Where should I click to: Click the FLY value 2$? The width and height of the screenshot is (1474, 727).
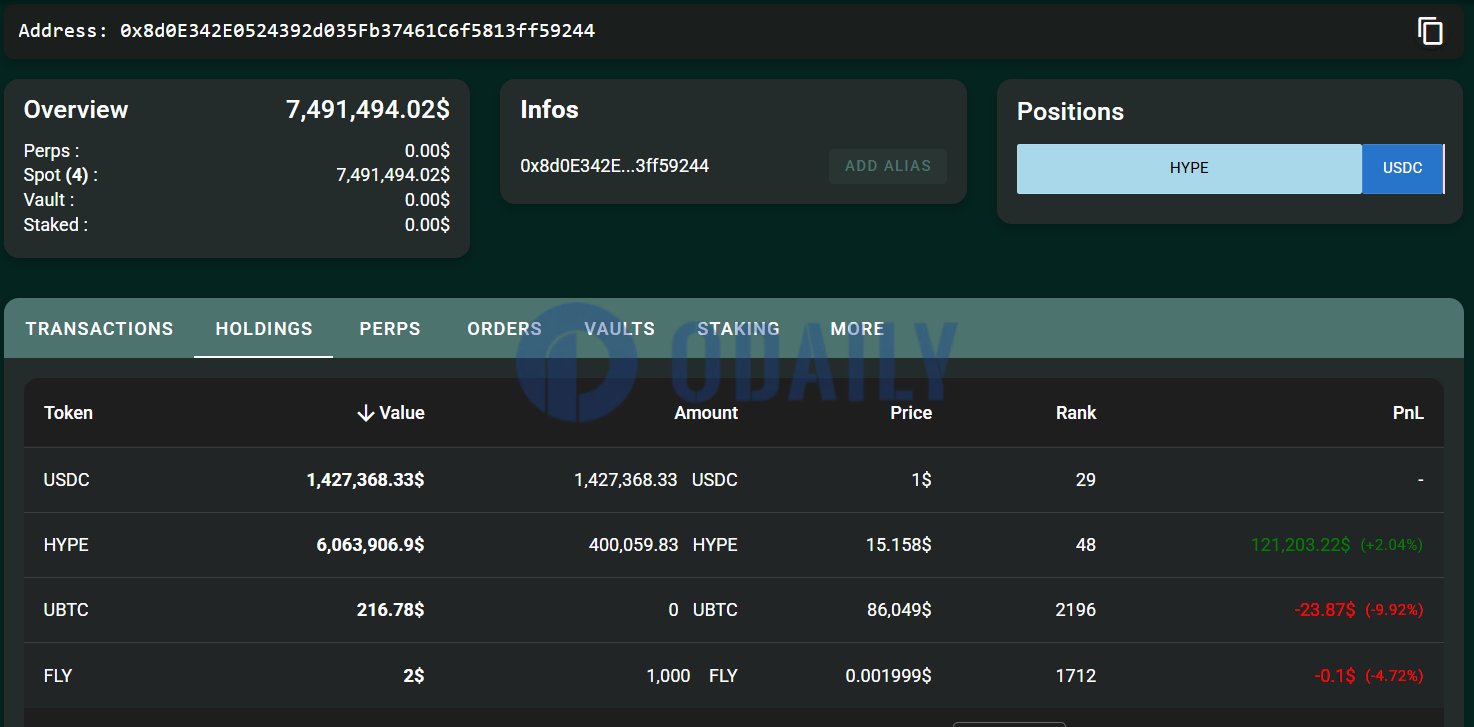[x=414, y=676]
